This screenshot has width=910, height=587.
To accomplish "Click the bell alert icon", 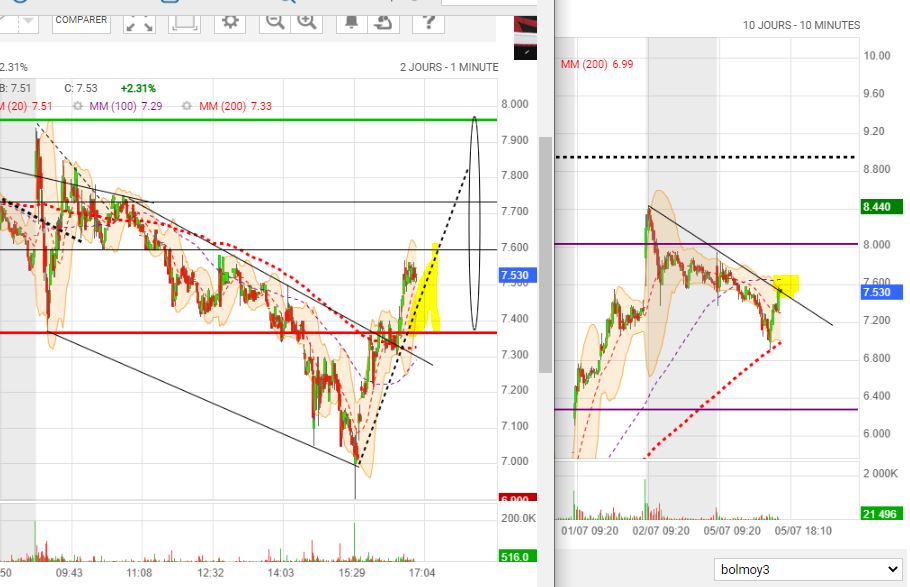I will click(351, 23).
